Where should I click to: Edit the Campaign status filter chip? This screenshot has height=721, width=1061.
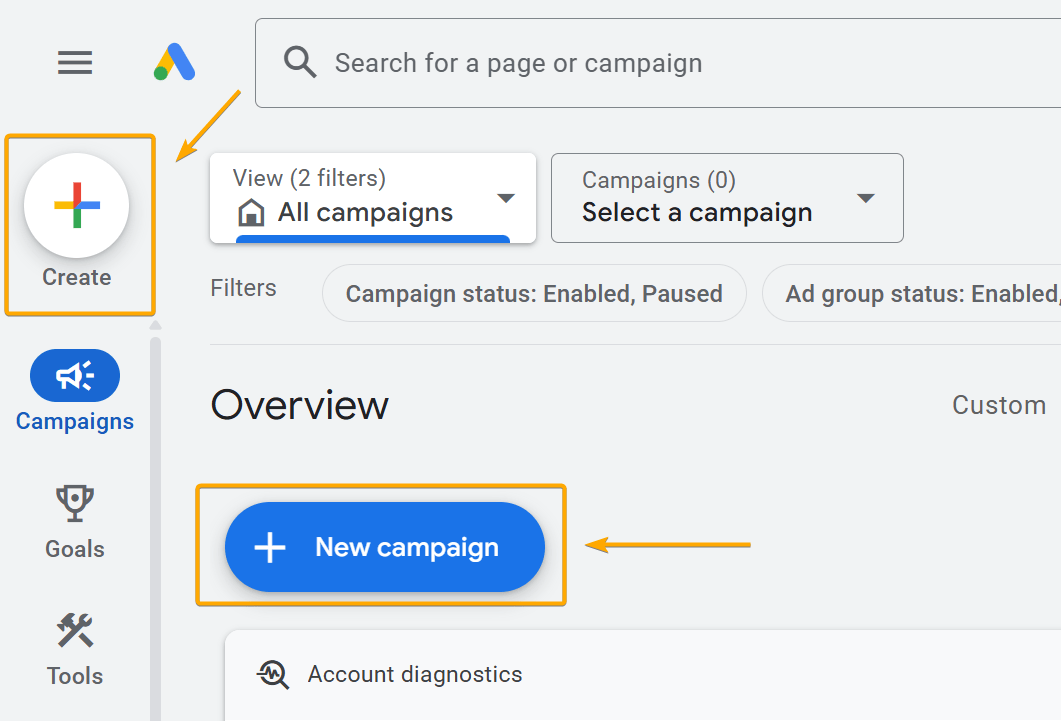click(x=534, y=293)
